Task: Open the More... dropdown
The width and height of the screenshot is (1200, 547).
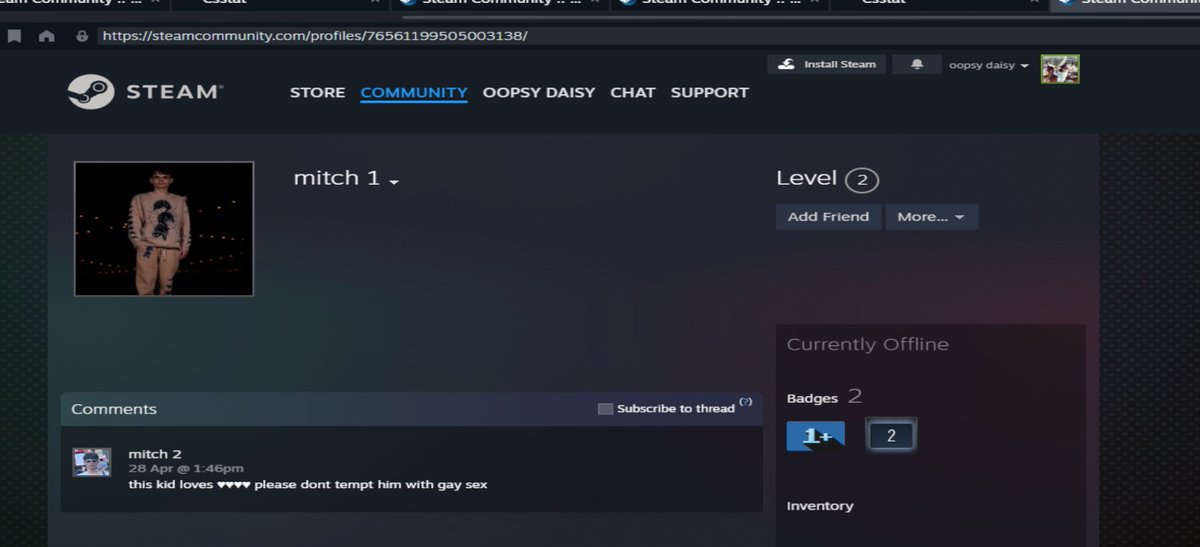Action: [x=932, y=217]
